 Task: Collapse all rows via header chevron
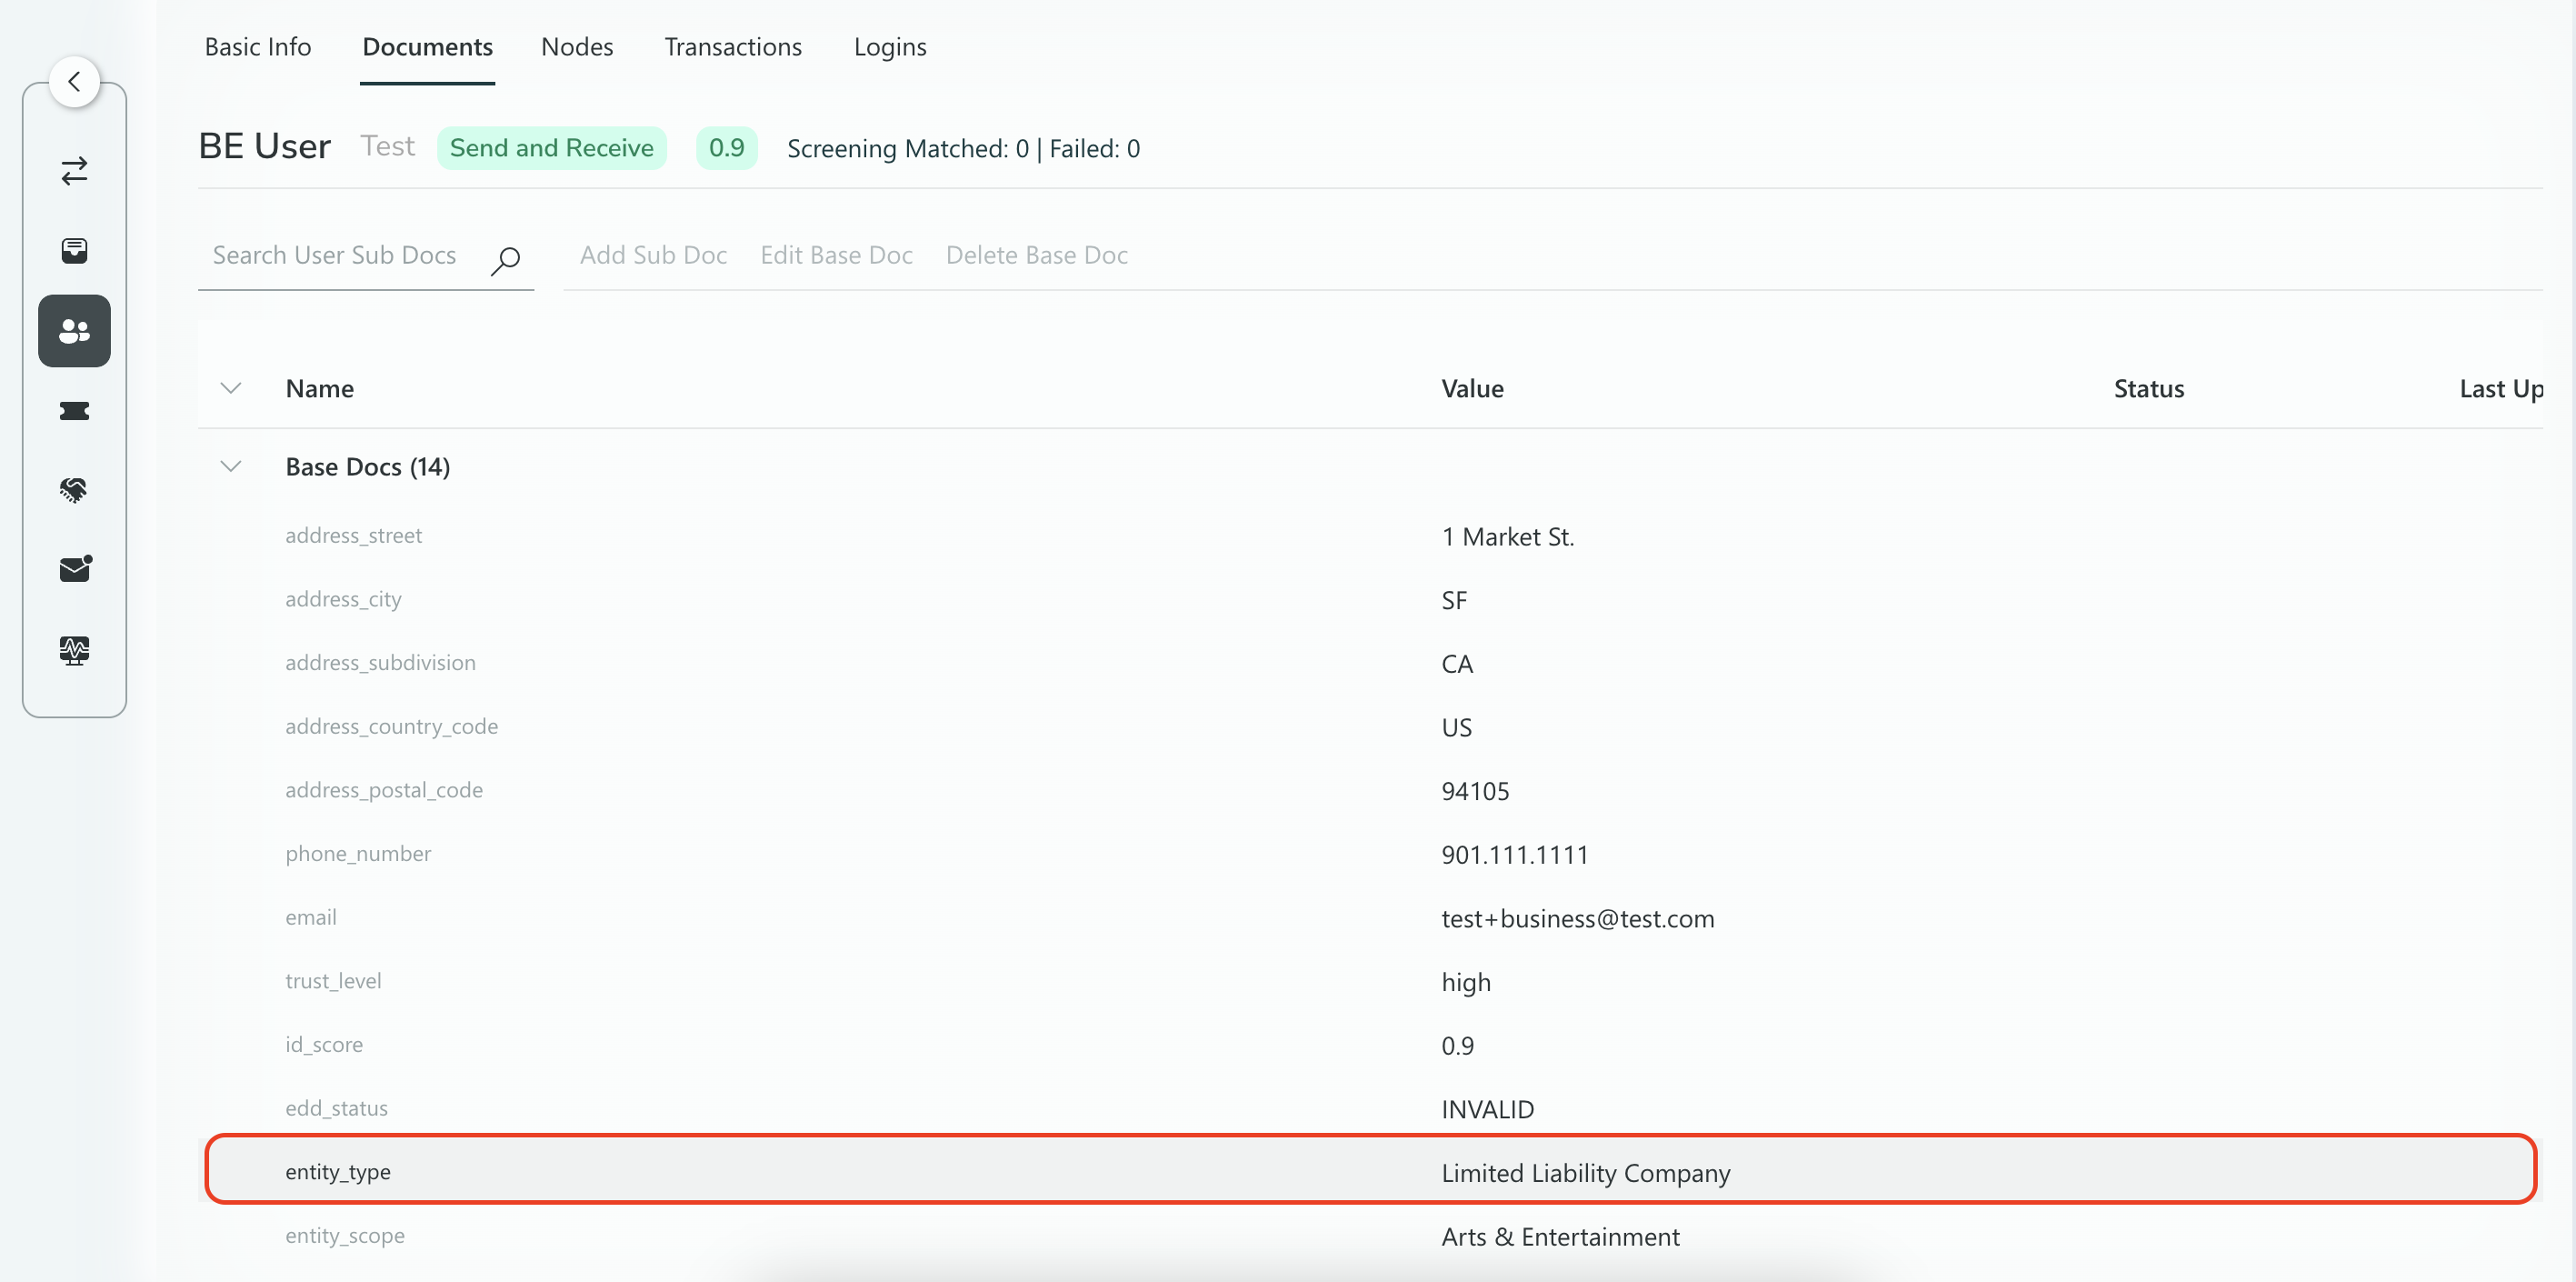coord(231,388)
